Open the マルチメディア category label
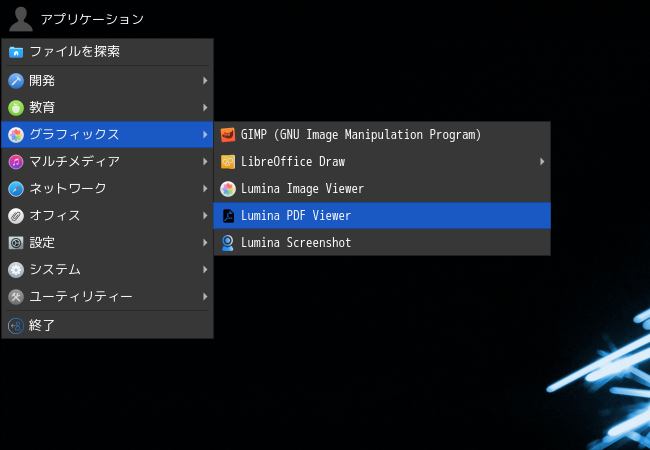Screen dimensions: 650x450 75,162
